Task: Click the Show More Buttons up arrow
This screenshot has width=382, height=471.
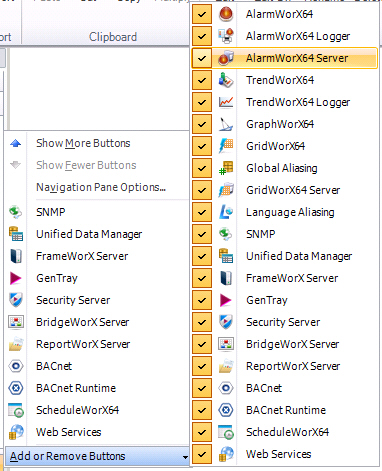Action: click(16, 143)
